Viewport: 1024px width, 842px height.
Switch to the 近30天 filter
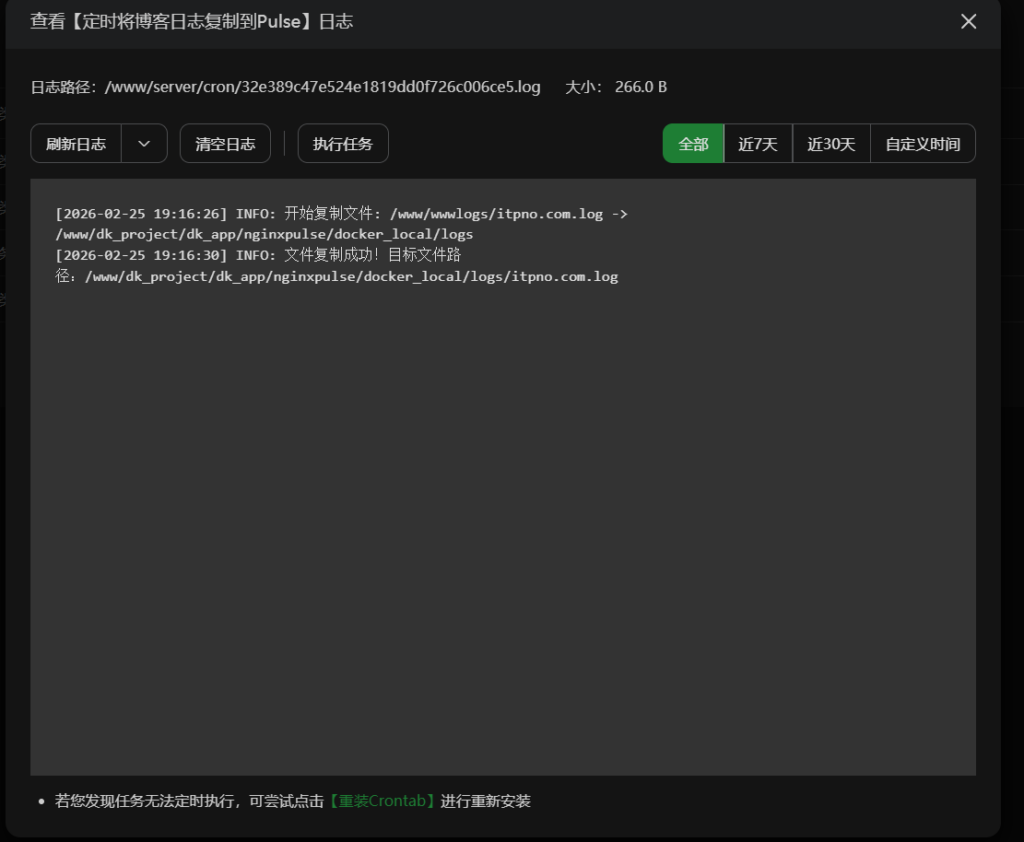pyautogui.click(x=831, y=144)
